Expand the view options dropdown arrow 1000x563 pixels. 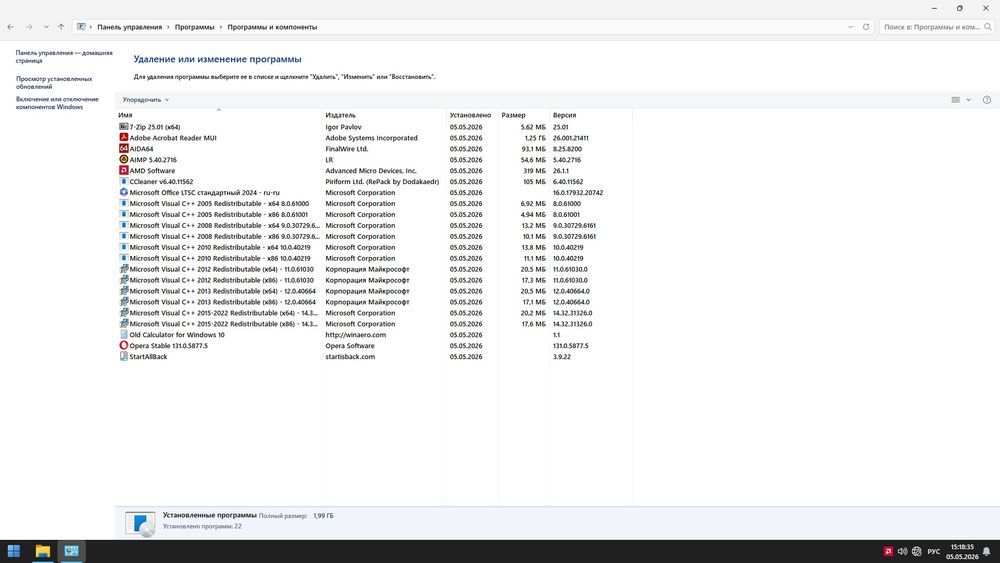[968, 99]
